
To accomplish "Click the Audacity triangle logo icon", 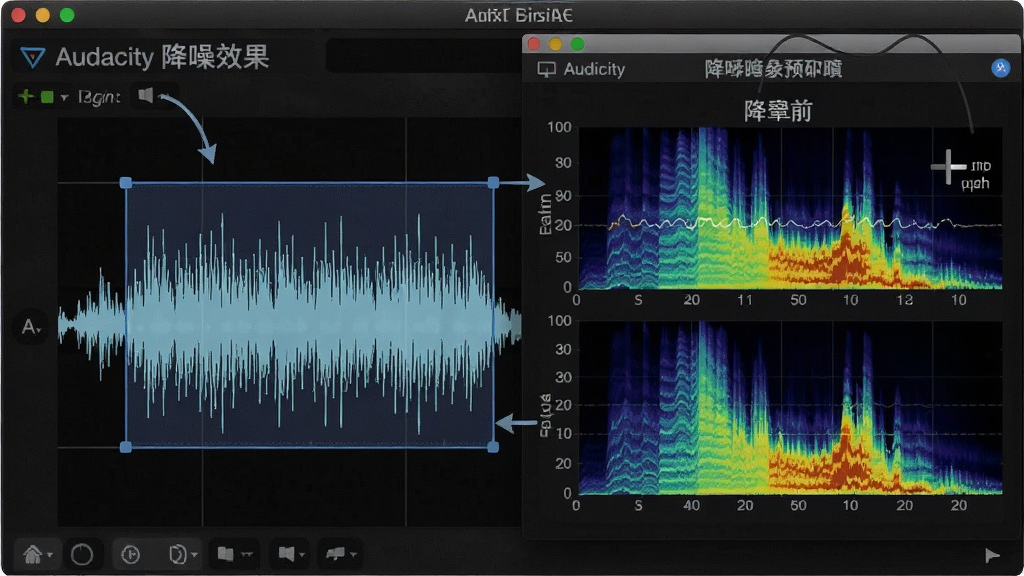I will (32, 57).
